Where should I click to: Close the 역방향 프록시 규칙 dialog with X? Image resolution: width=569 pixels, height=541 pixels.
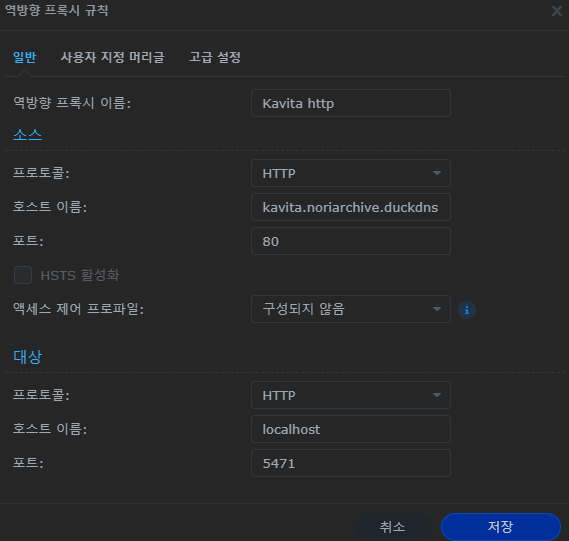pyautogui.click(x=557, y=11)
